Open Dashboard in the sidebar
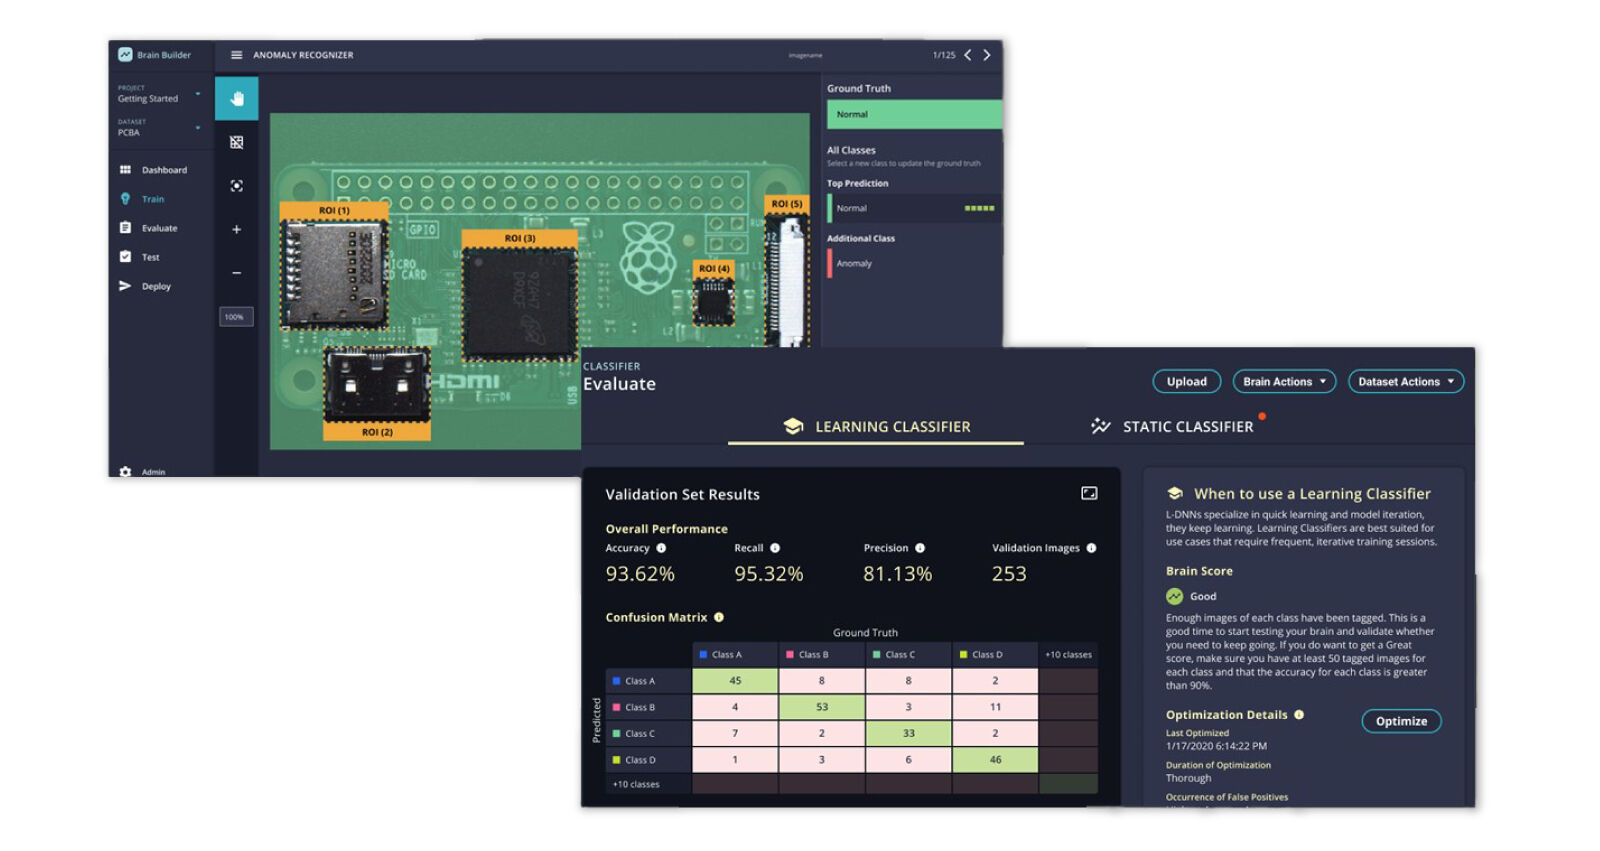 pos(154,170)
